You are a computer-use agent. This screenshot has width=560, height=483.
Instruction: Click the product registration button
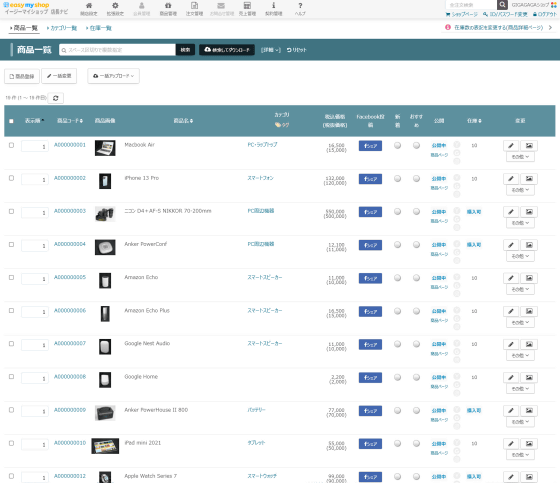(22, 76)
